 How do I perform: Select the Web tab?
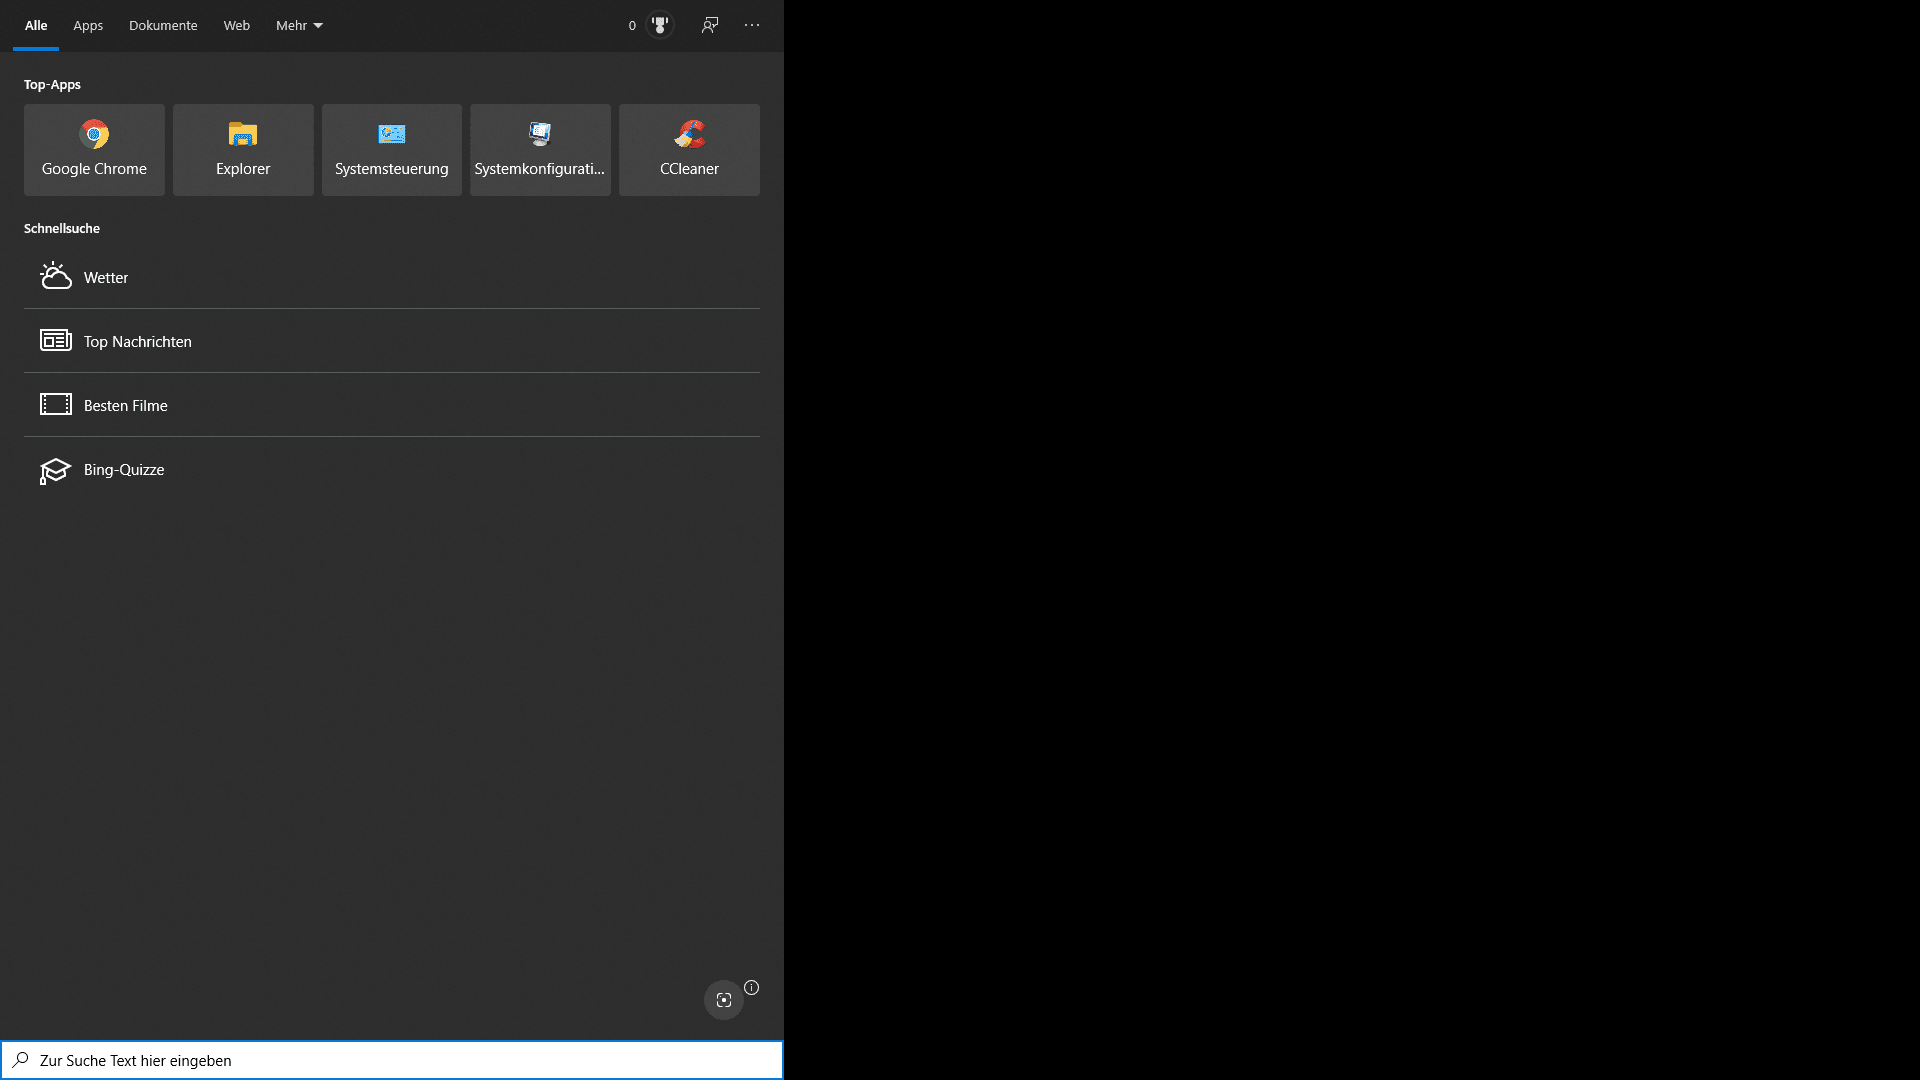(237, 25)
